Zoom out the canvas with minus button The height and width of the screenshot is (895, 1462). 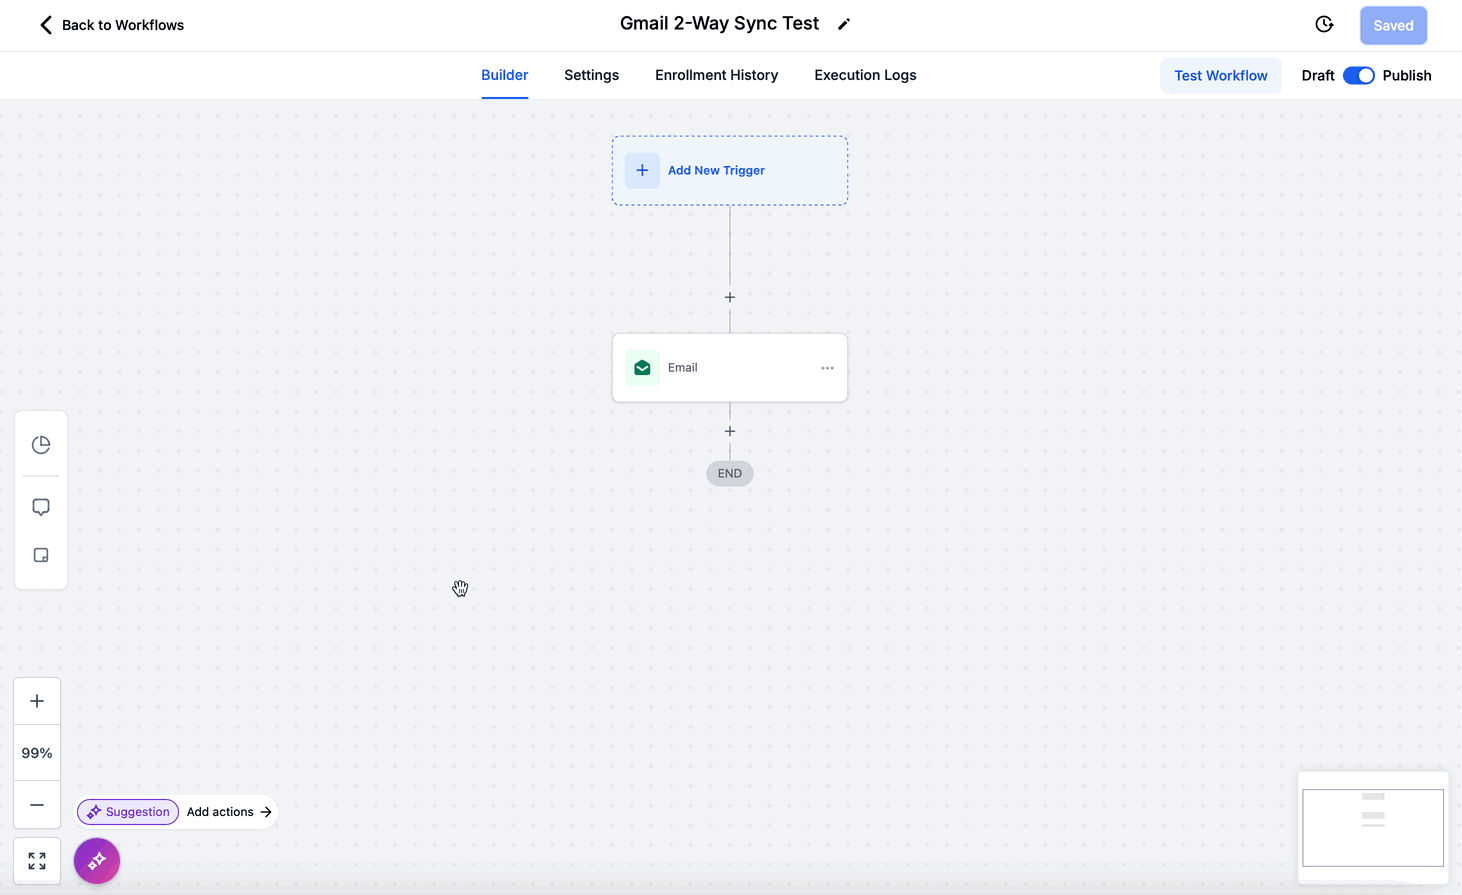(37, 805)
